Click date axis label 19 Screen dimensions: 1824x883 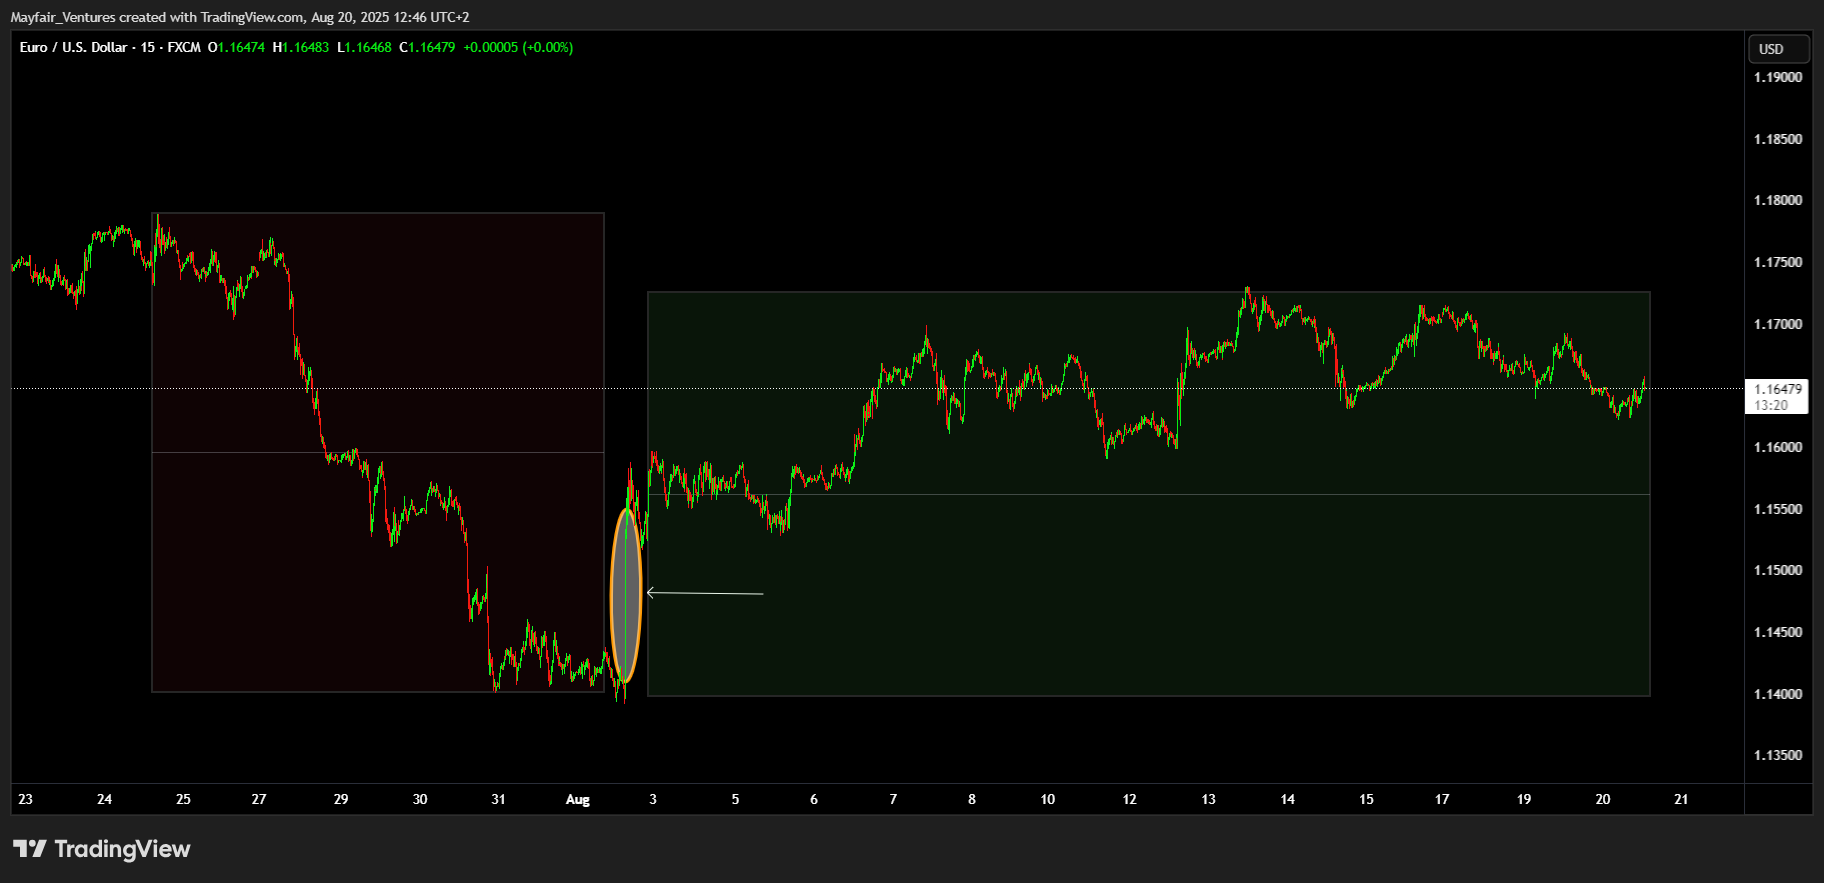[1524, 799]
